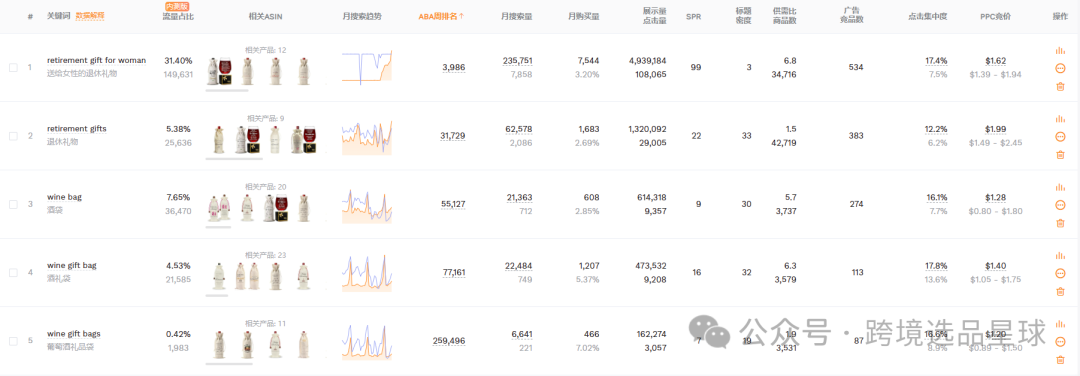This screenshot has height=376, width=1080.
Task: Delete the retirement gift for woman row
Action: tap(1060, 86)
